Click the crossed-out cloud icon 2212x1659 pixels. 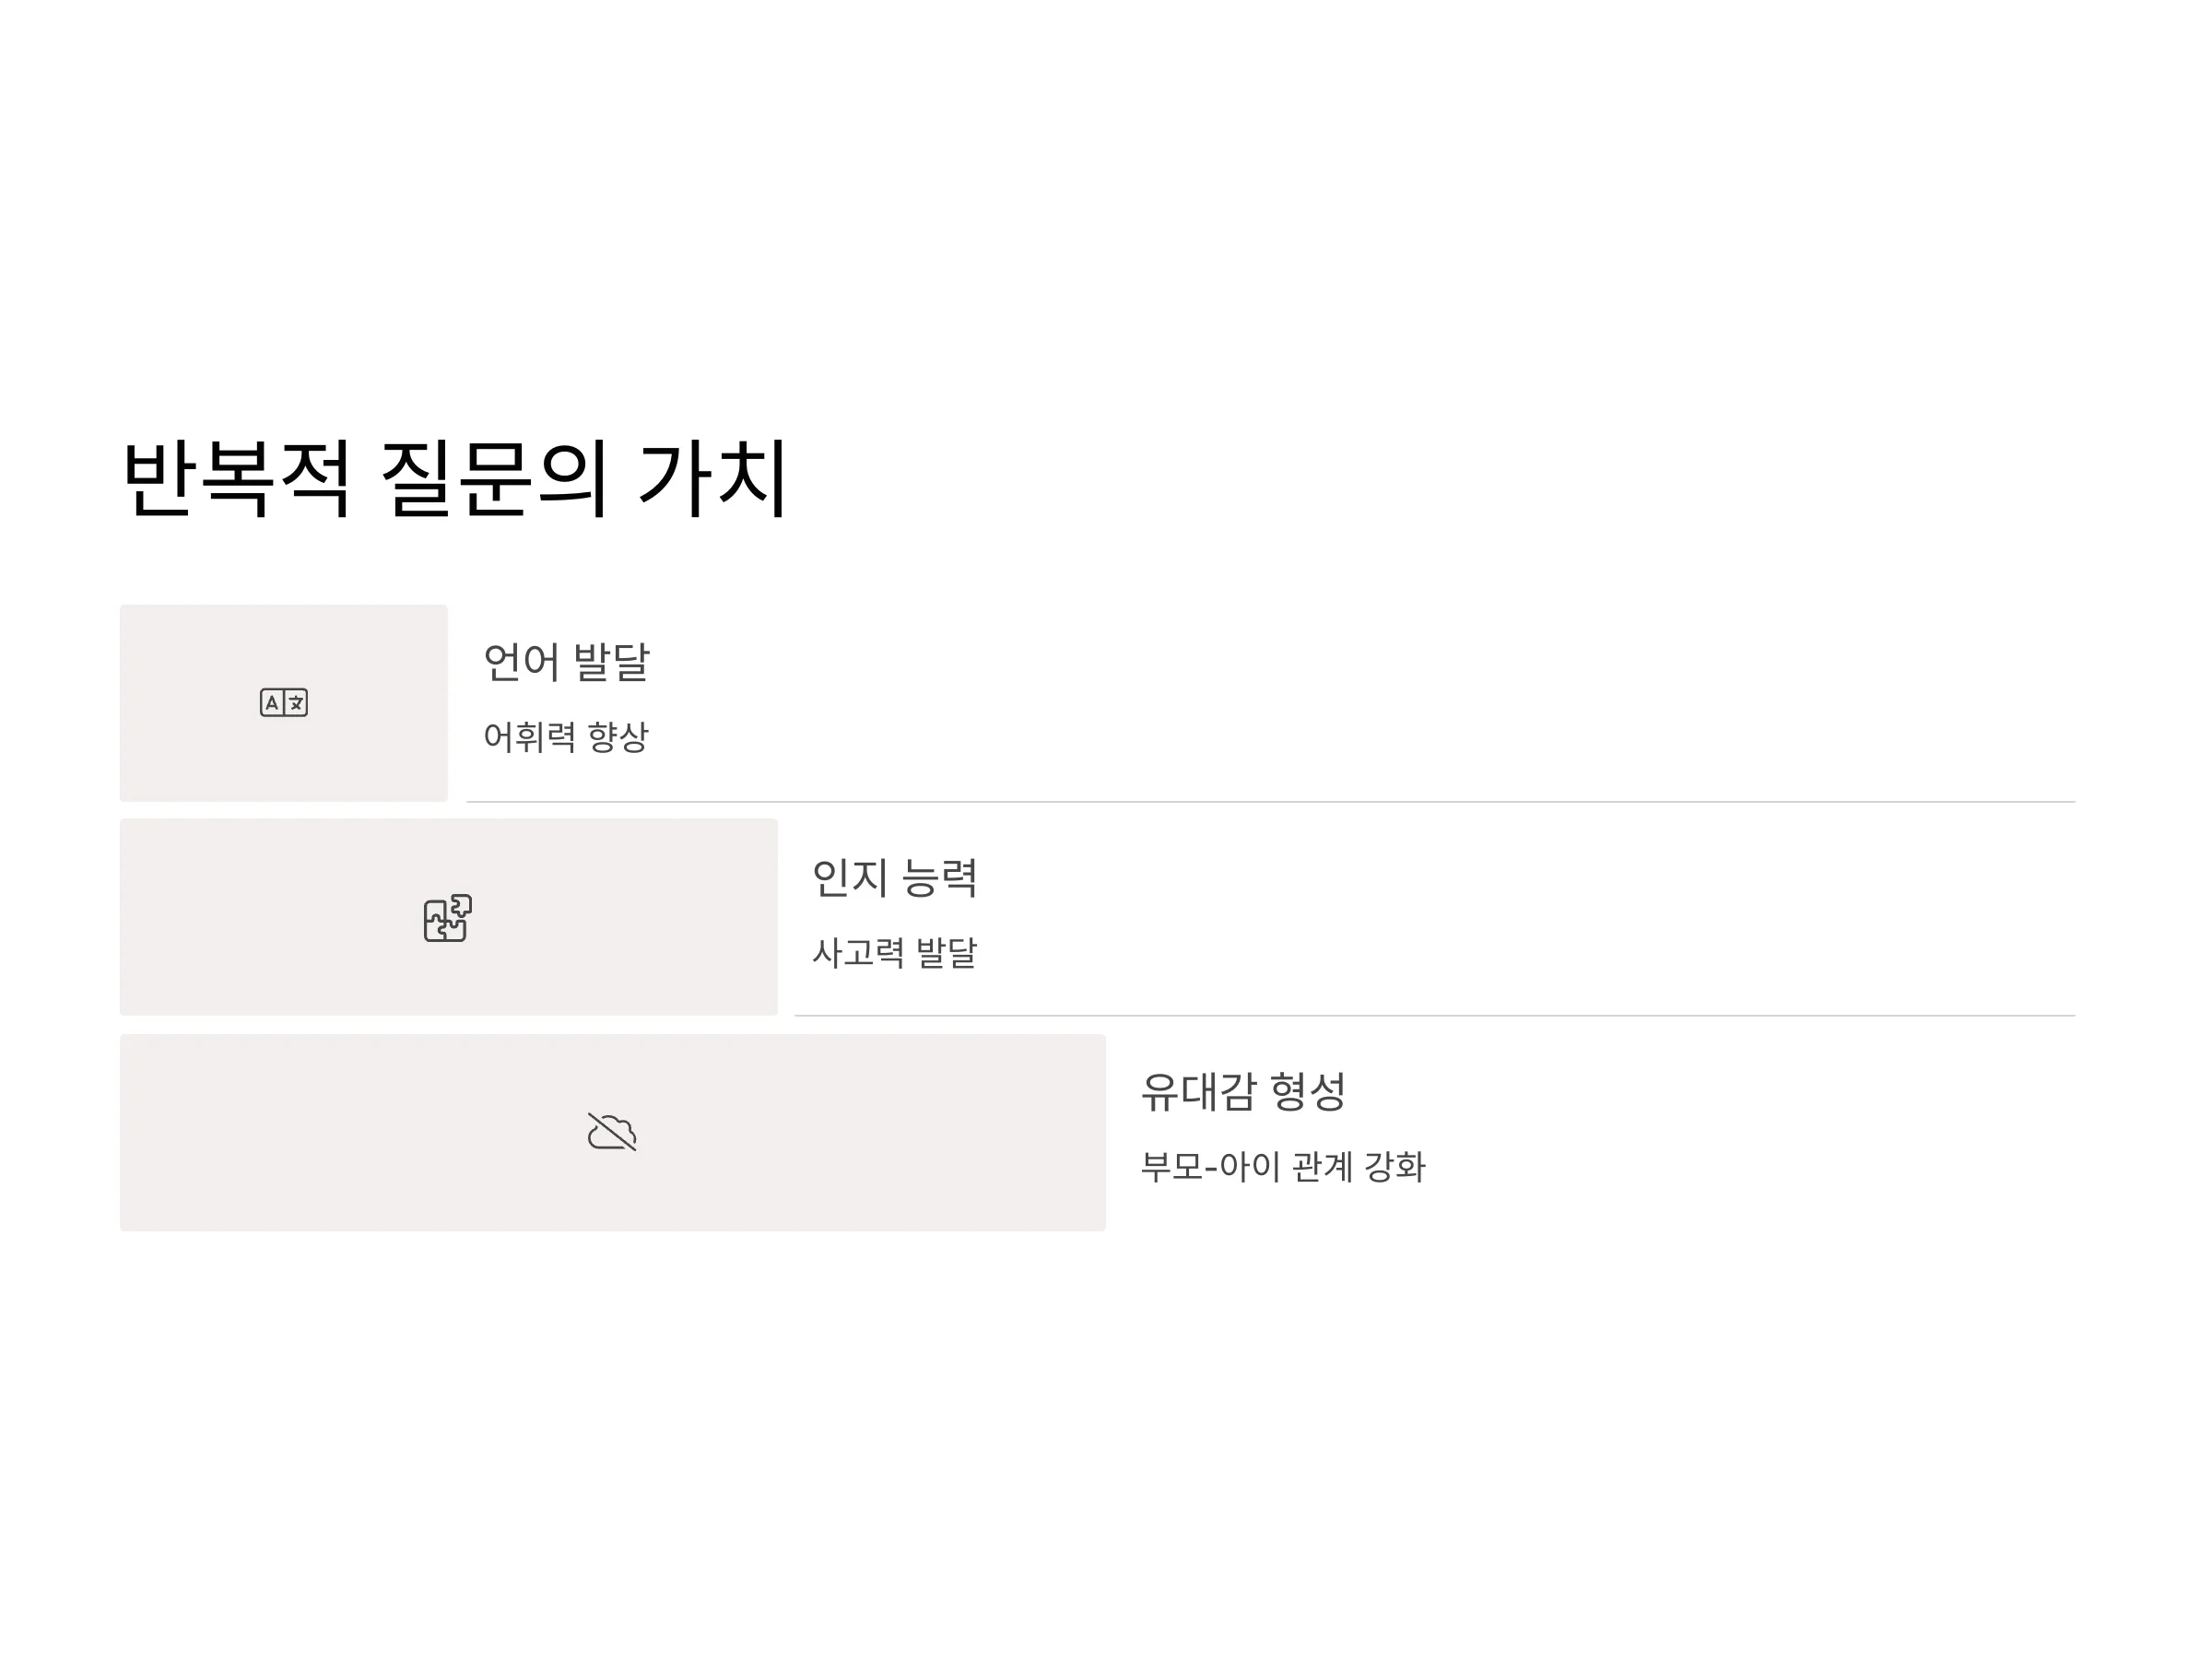pyautogui.click(x=612, y=1132)
